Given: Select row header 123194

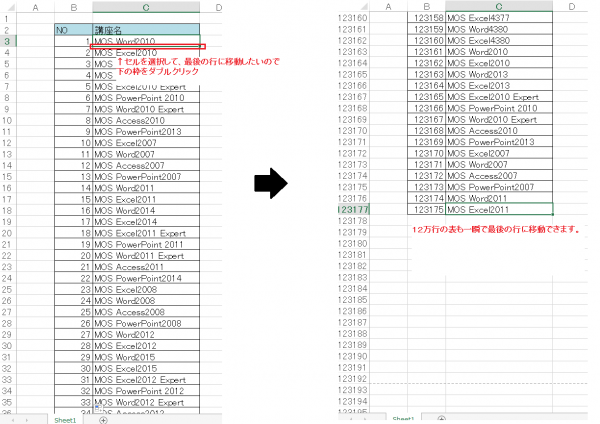Looking at the screenshot, I should point(353,401).
